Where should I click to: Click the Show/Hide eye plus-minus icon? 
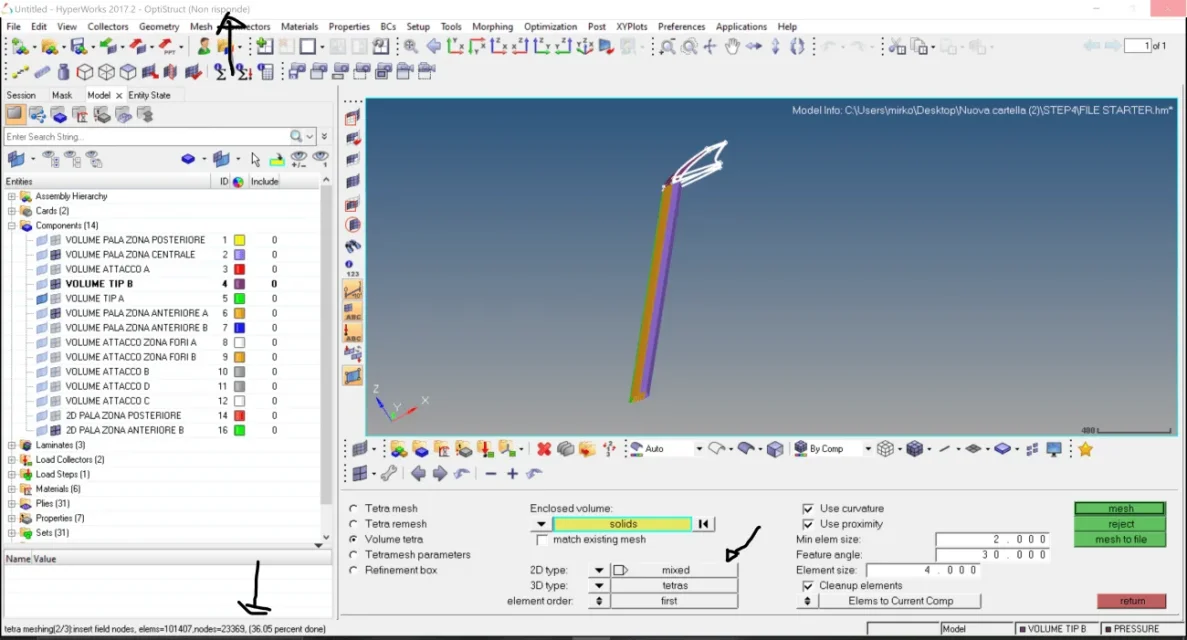click(x=299, y=158)
